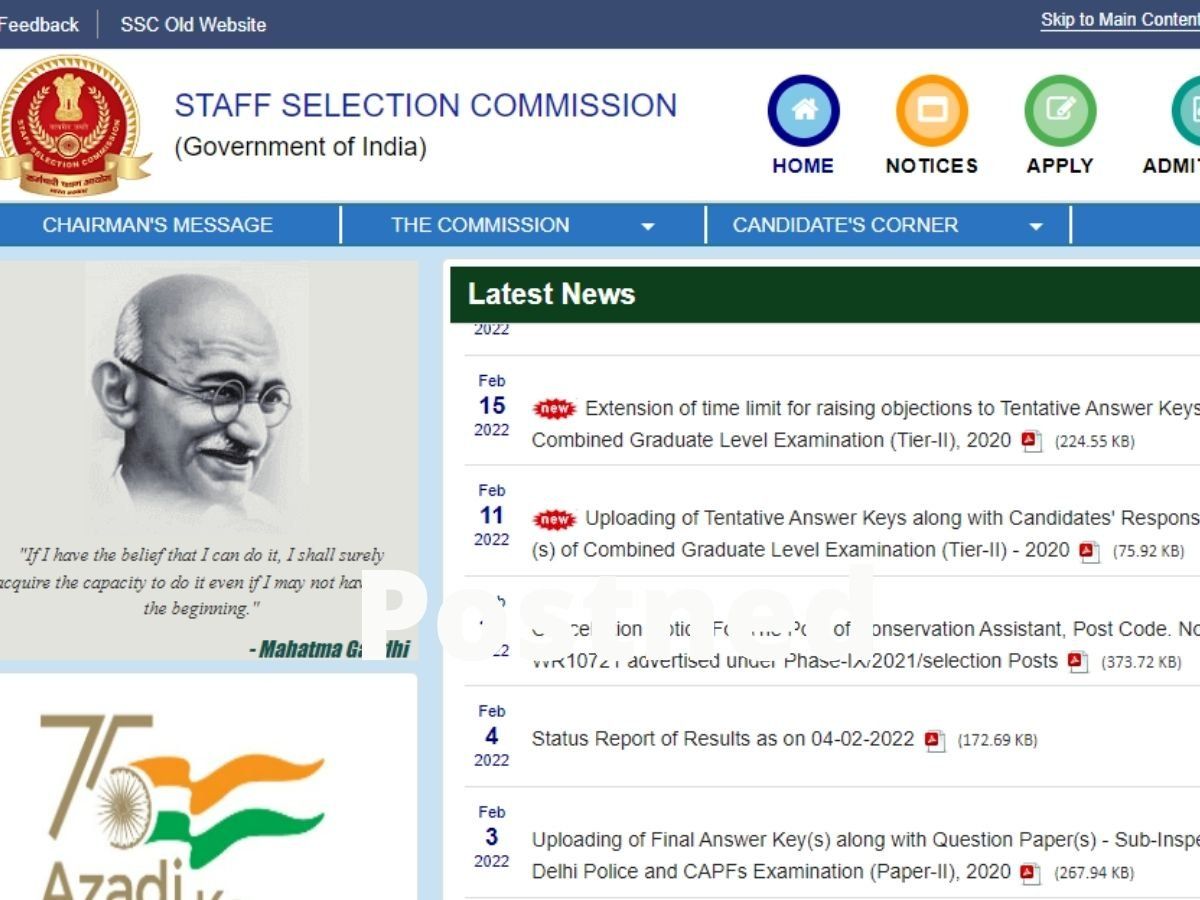Click the APPLY label text

pos(1060,166)
